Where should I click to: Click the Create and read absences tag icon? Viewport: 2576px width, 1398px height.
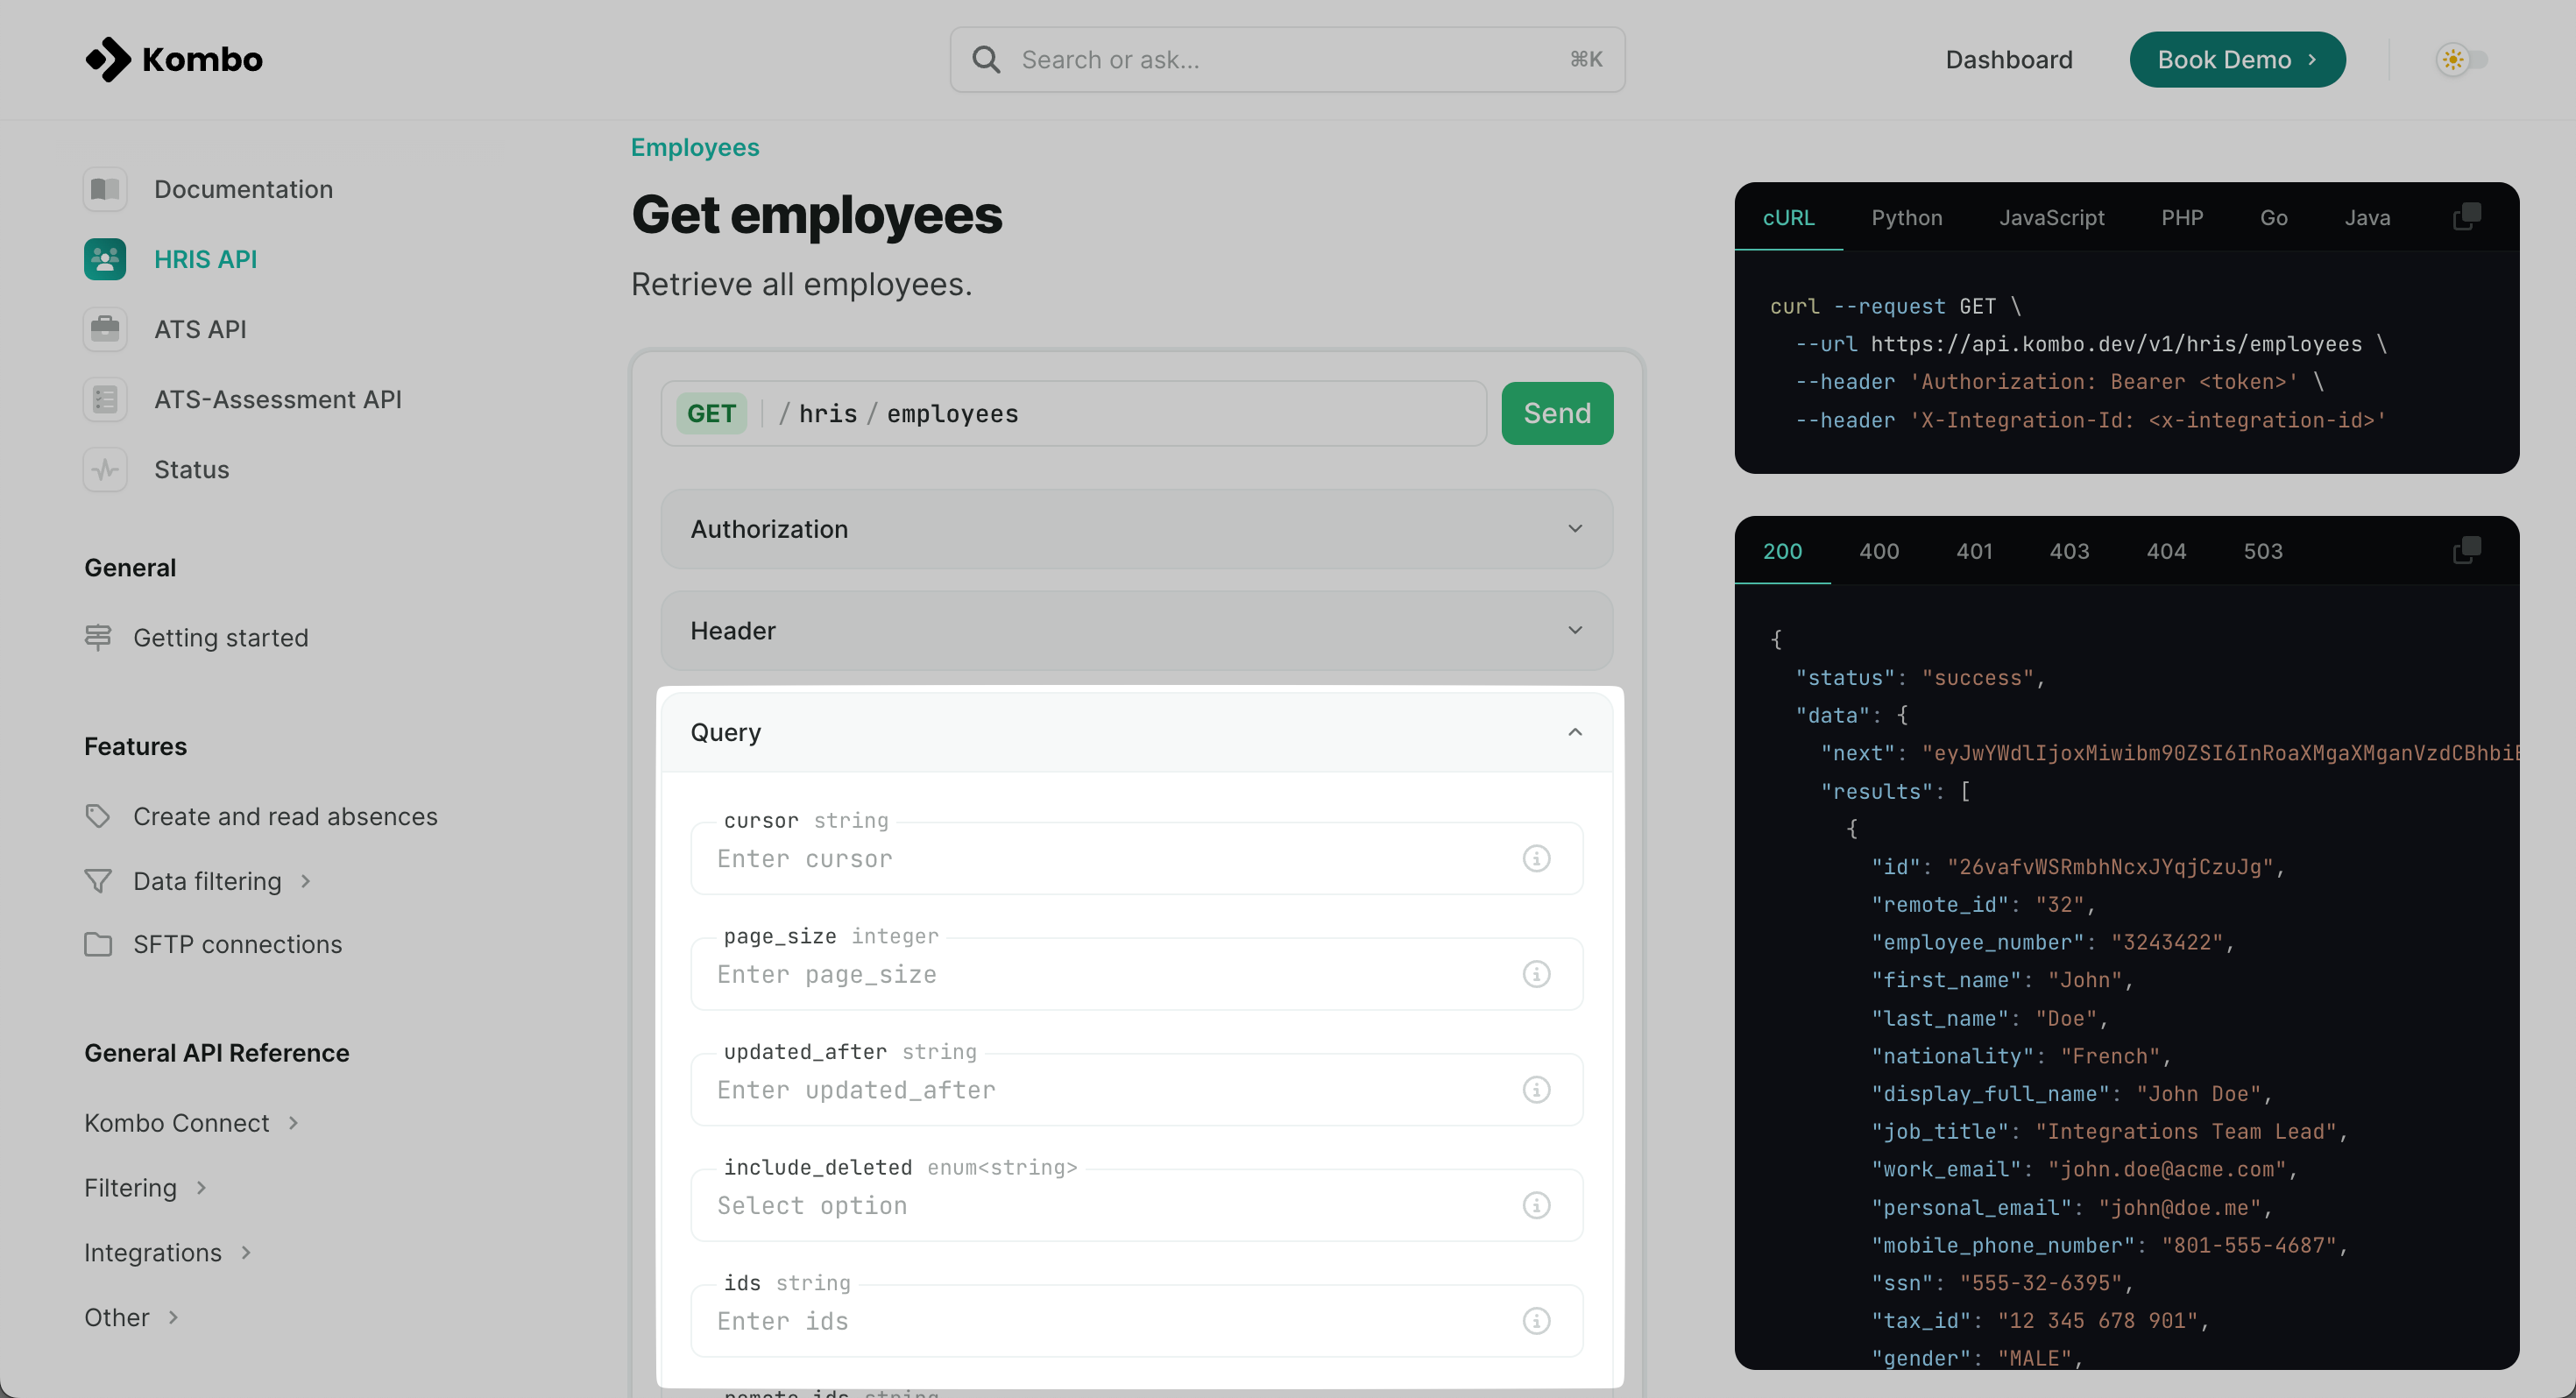98,816
